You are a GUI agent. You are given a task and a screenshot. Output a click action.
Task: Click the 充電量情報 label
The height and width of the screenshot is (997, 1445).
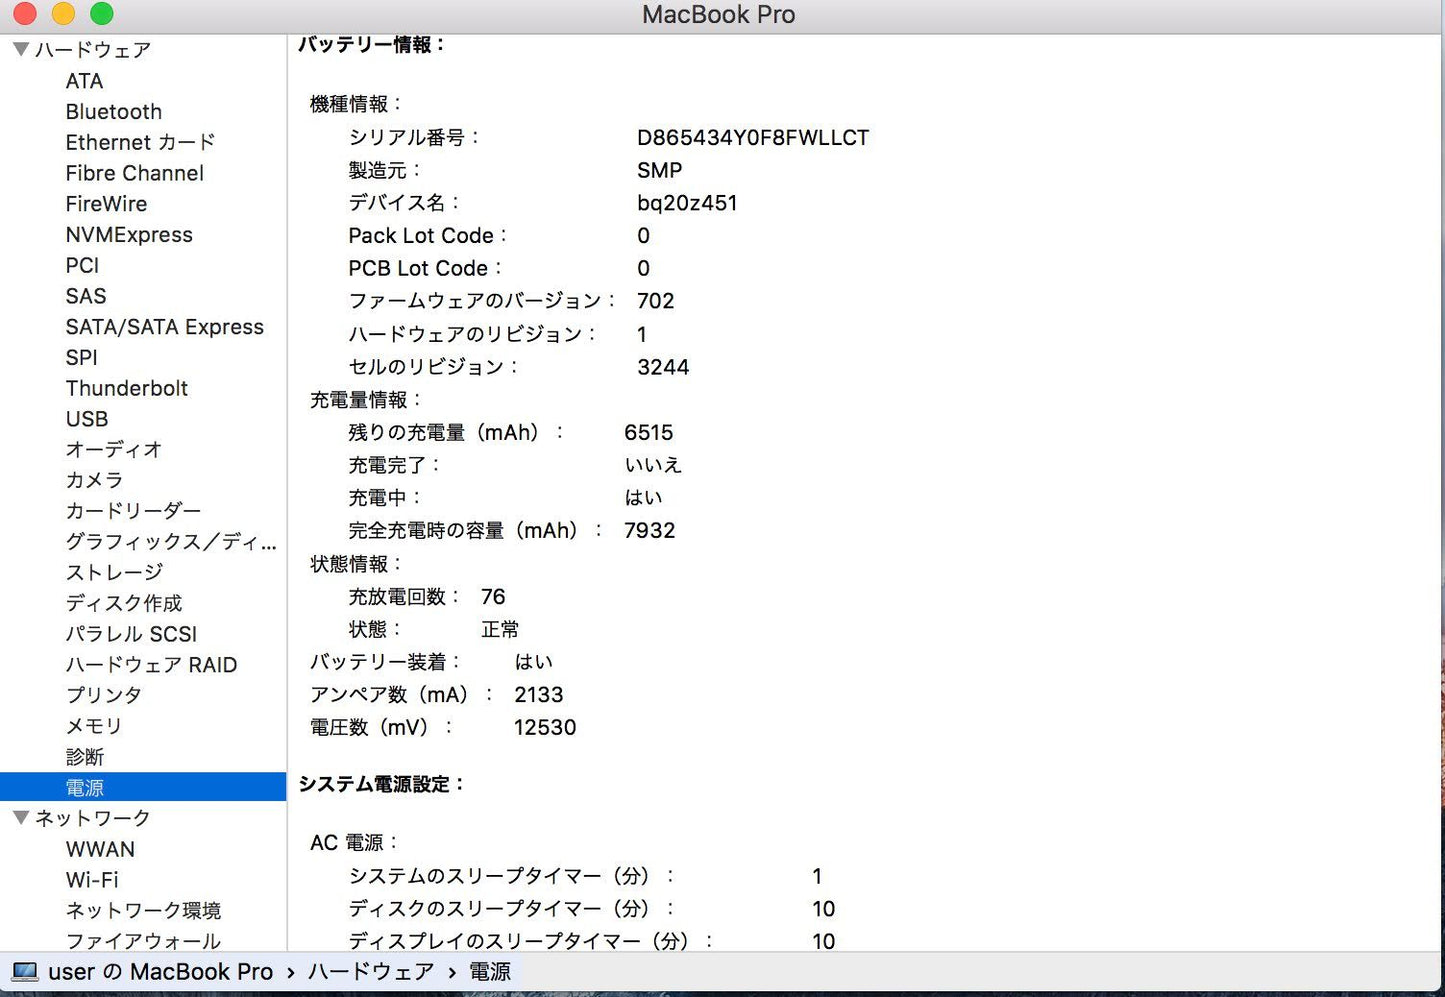(x=366, y=400)
